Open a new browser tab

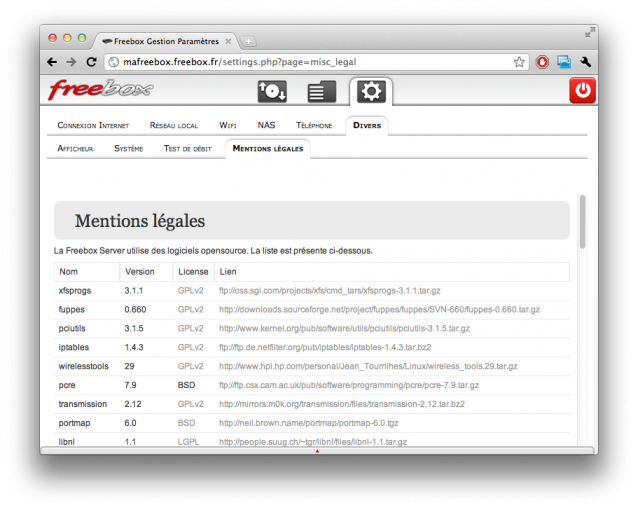pyautogui.click(x=248, y=41)
